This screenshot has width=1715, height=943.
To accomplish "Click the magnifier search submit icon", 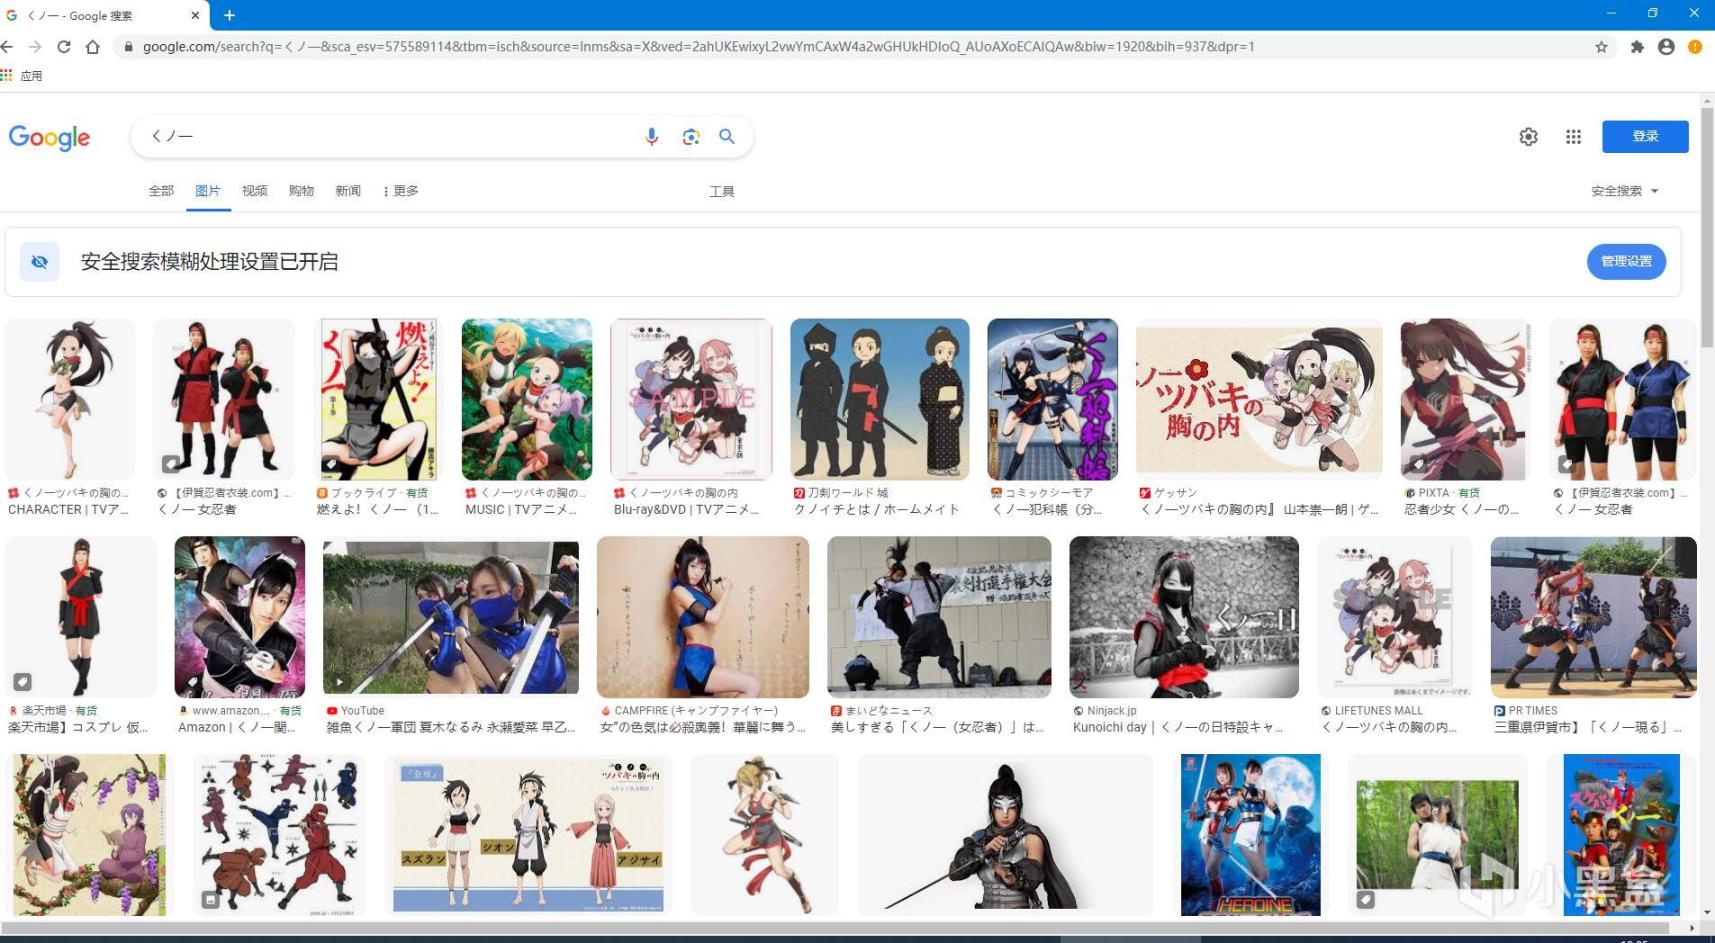I will (727, 136).
